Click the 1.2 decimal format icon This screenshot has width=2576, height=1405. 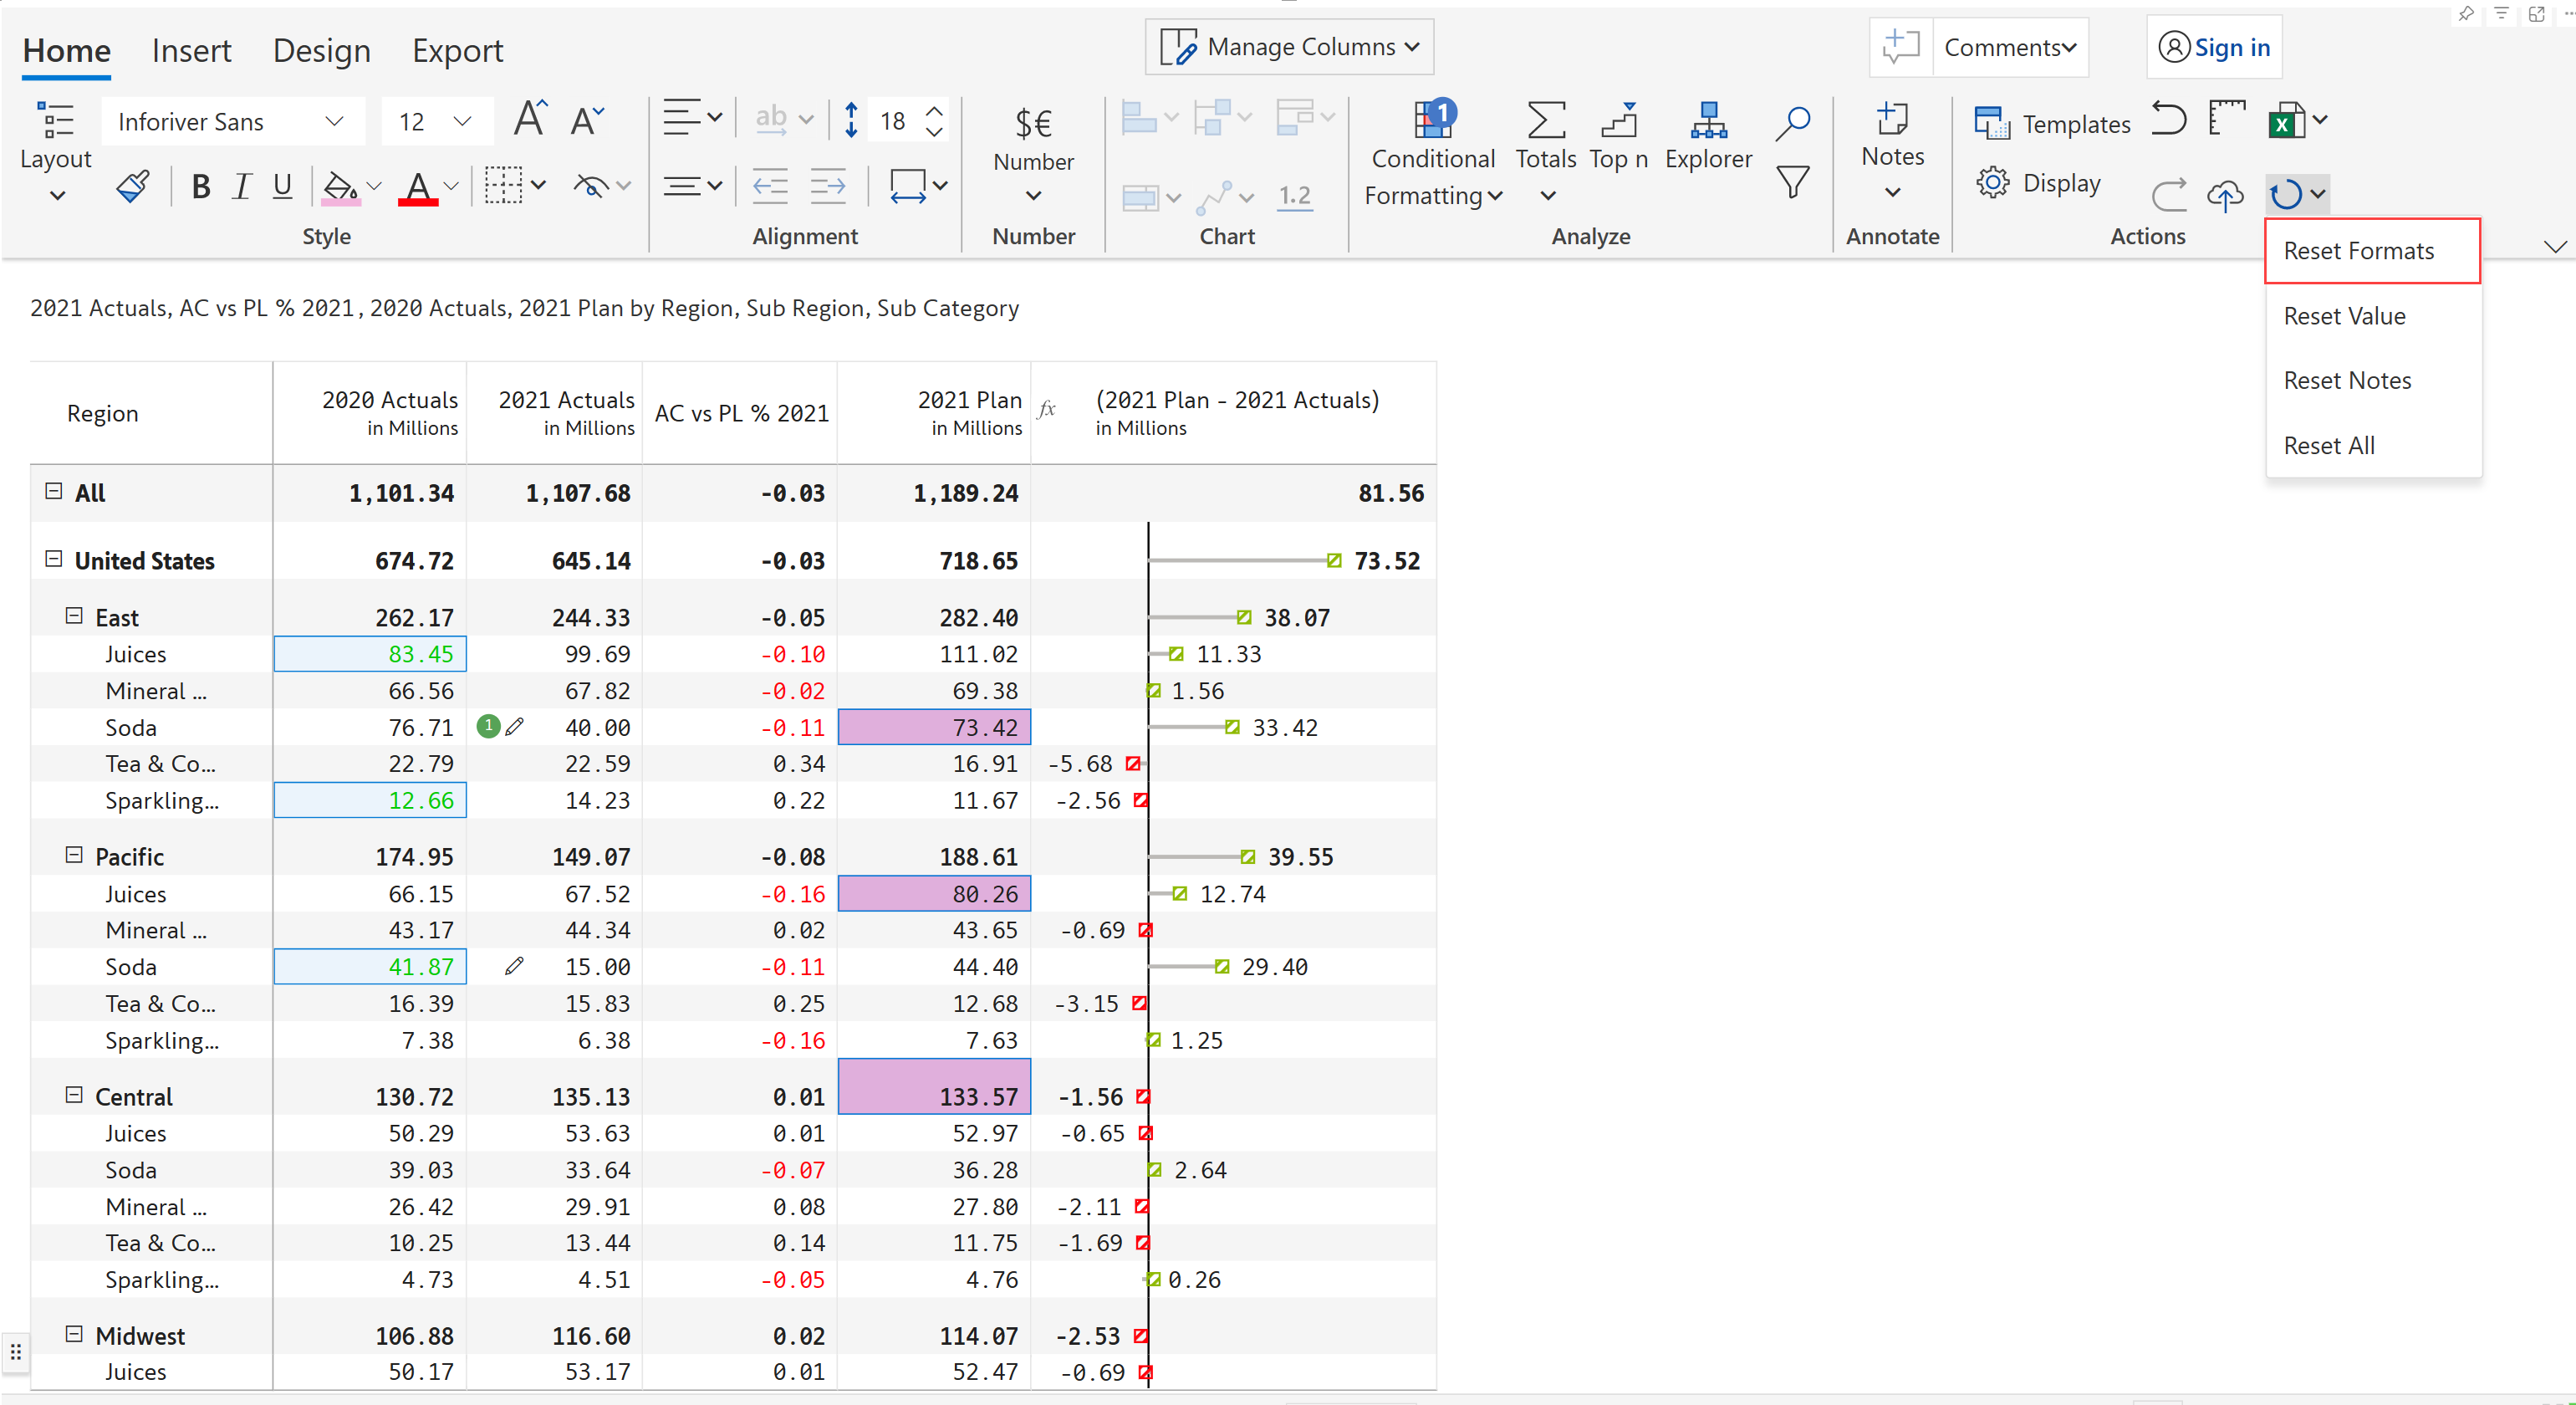click(x=1294, y=196)
